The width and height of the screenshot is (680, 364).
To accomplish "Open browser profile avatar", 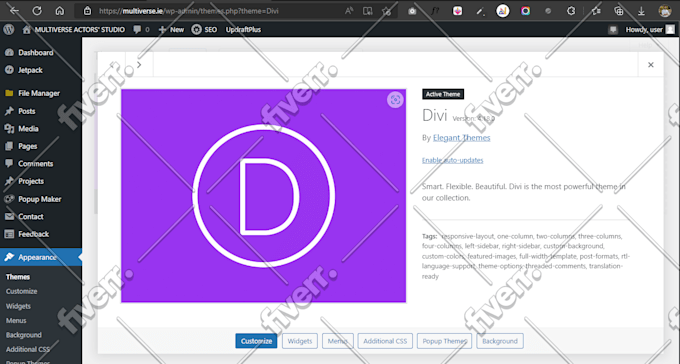I will point(665,11).
